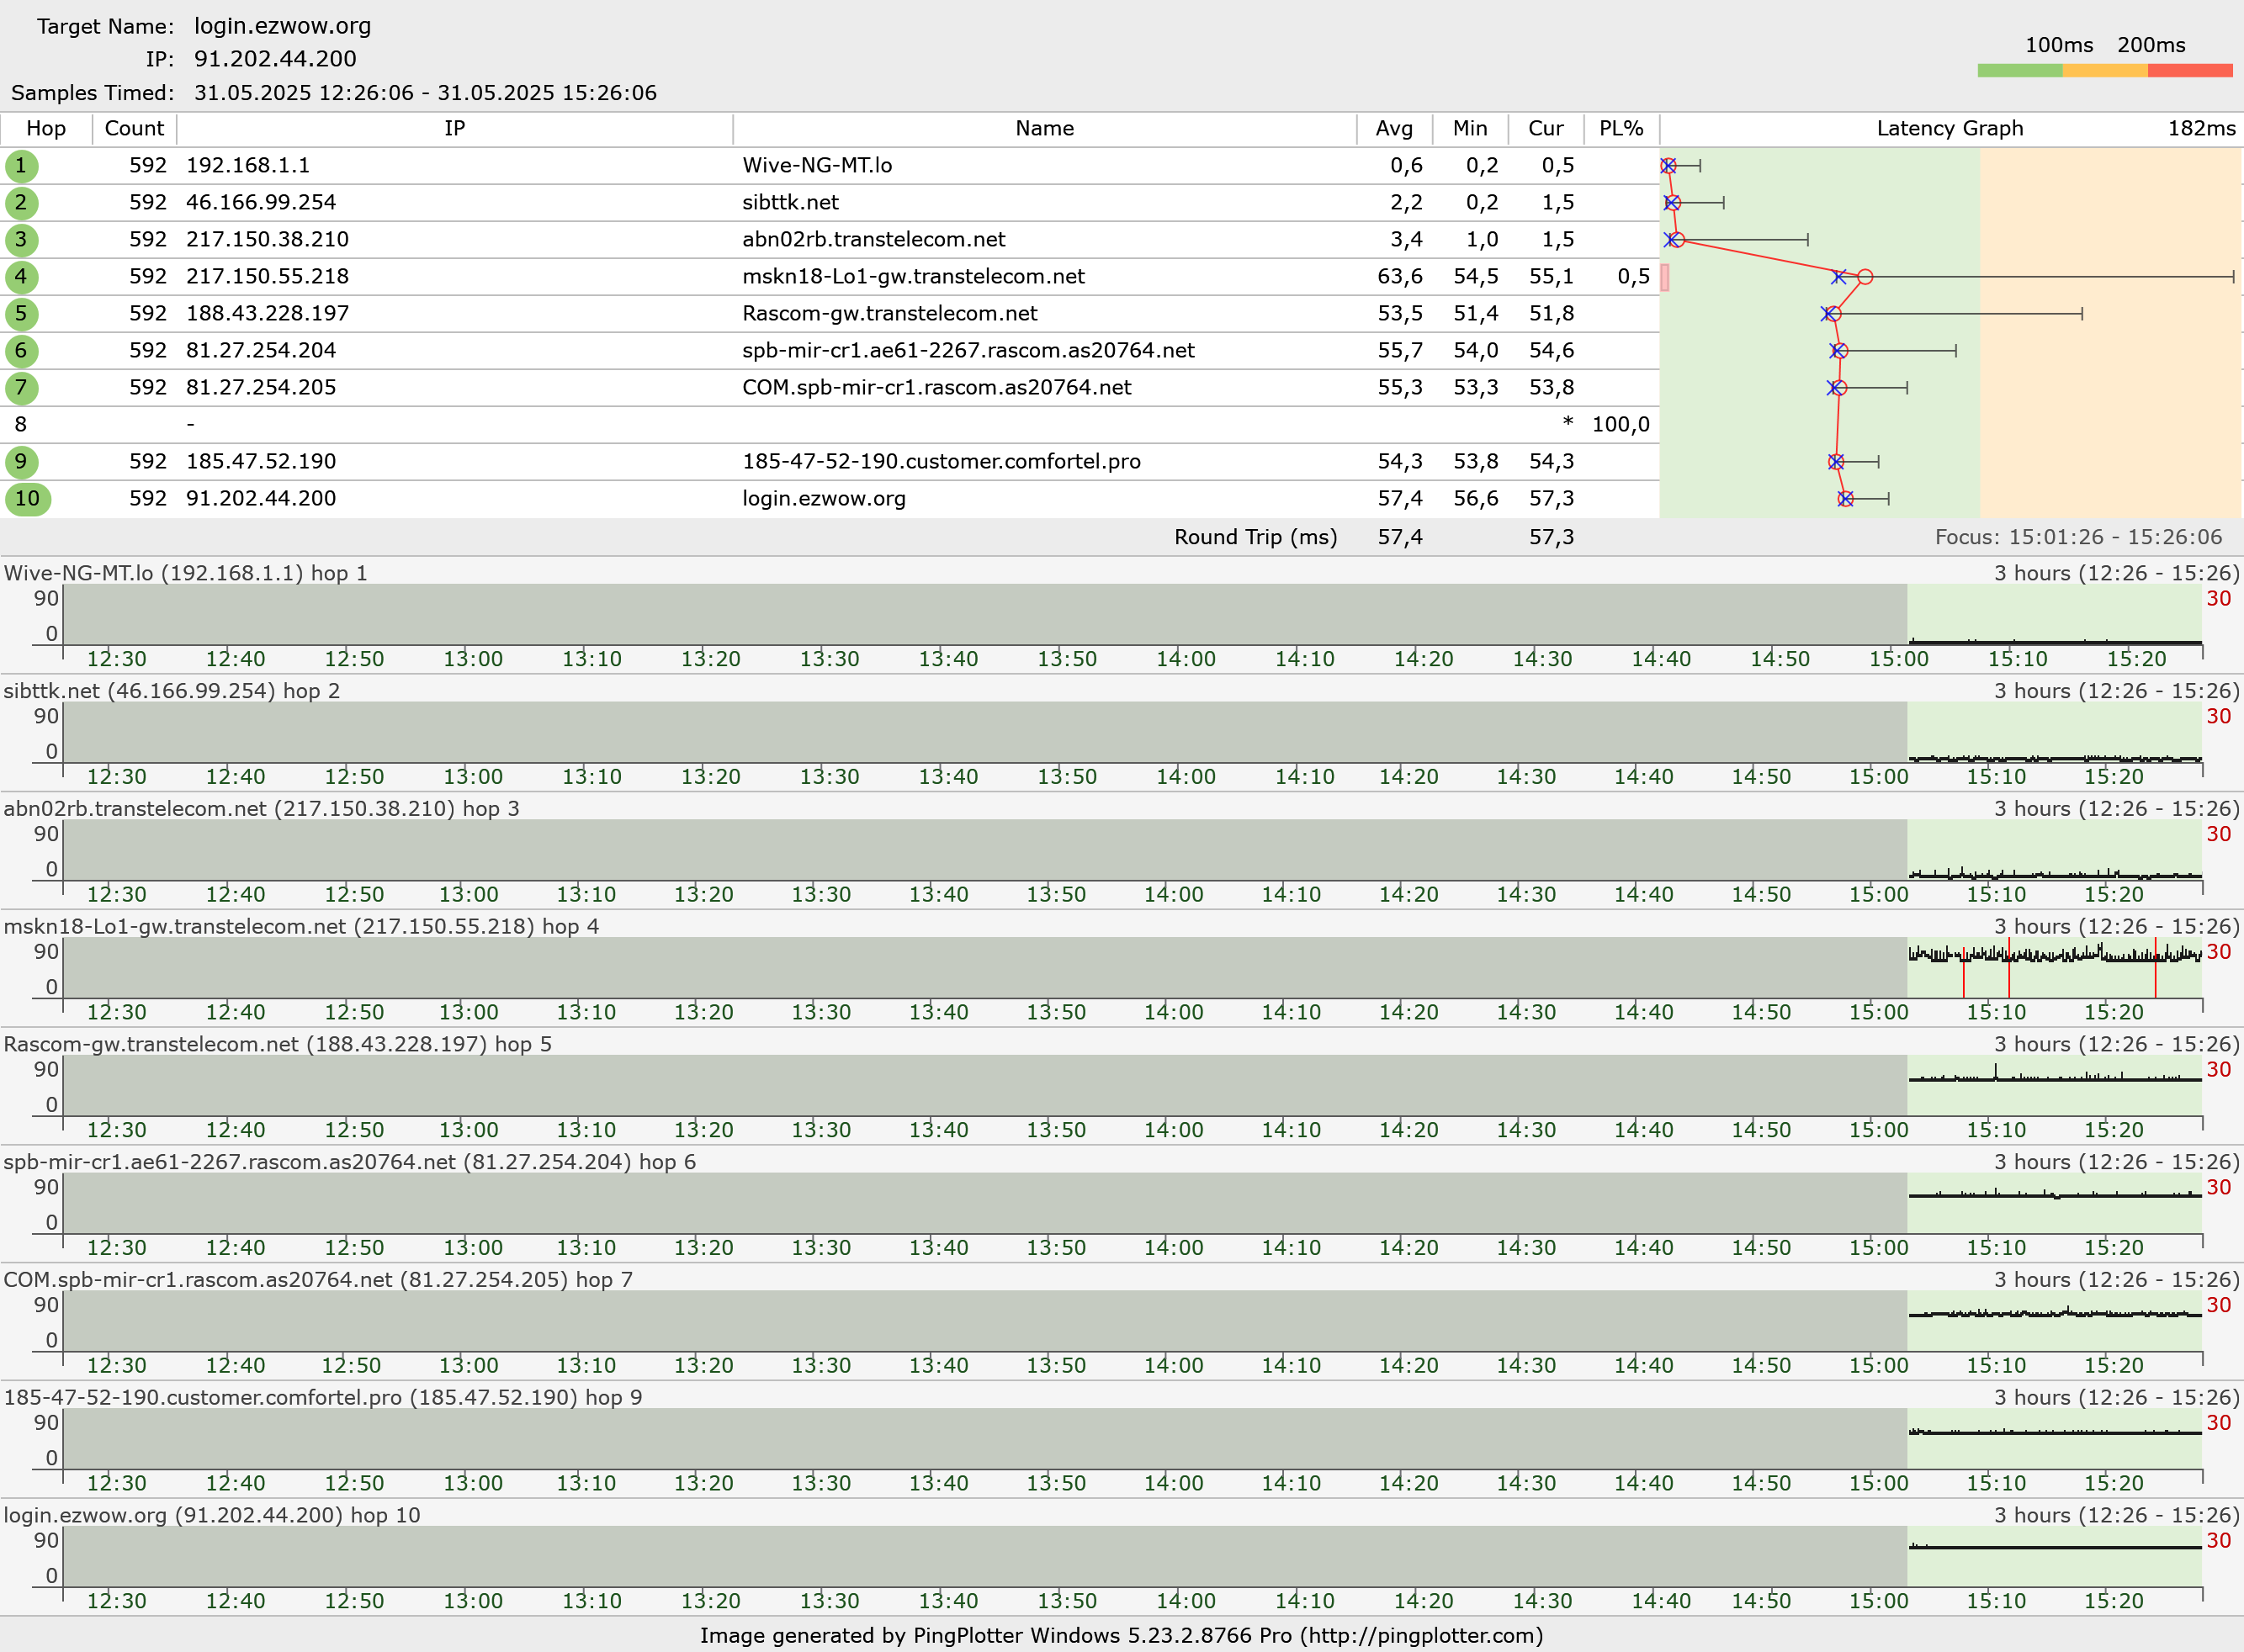Click the PingPlotter footer credit text
The image size is (2244, 1652).
[1121, 1636]
